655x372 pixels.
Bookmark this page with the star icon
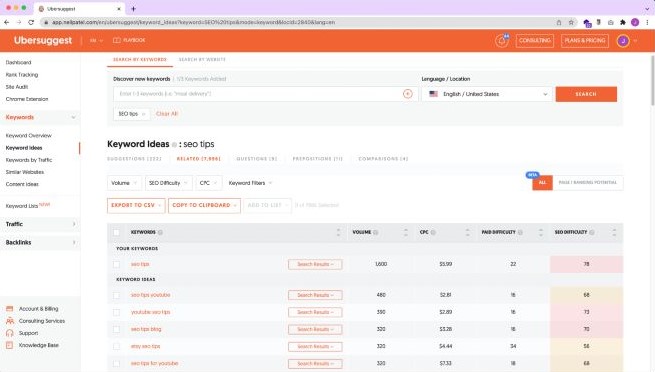[x=571, y=23]
